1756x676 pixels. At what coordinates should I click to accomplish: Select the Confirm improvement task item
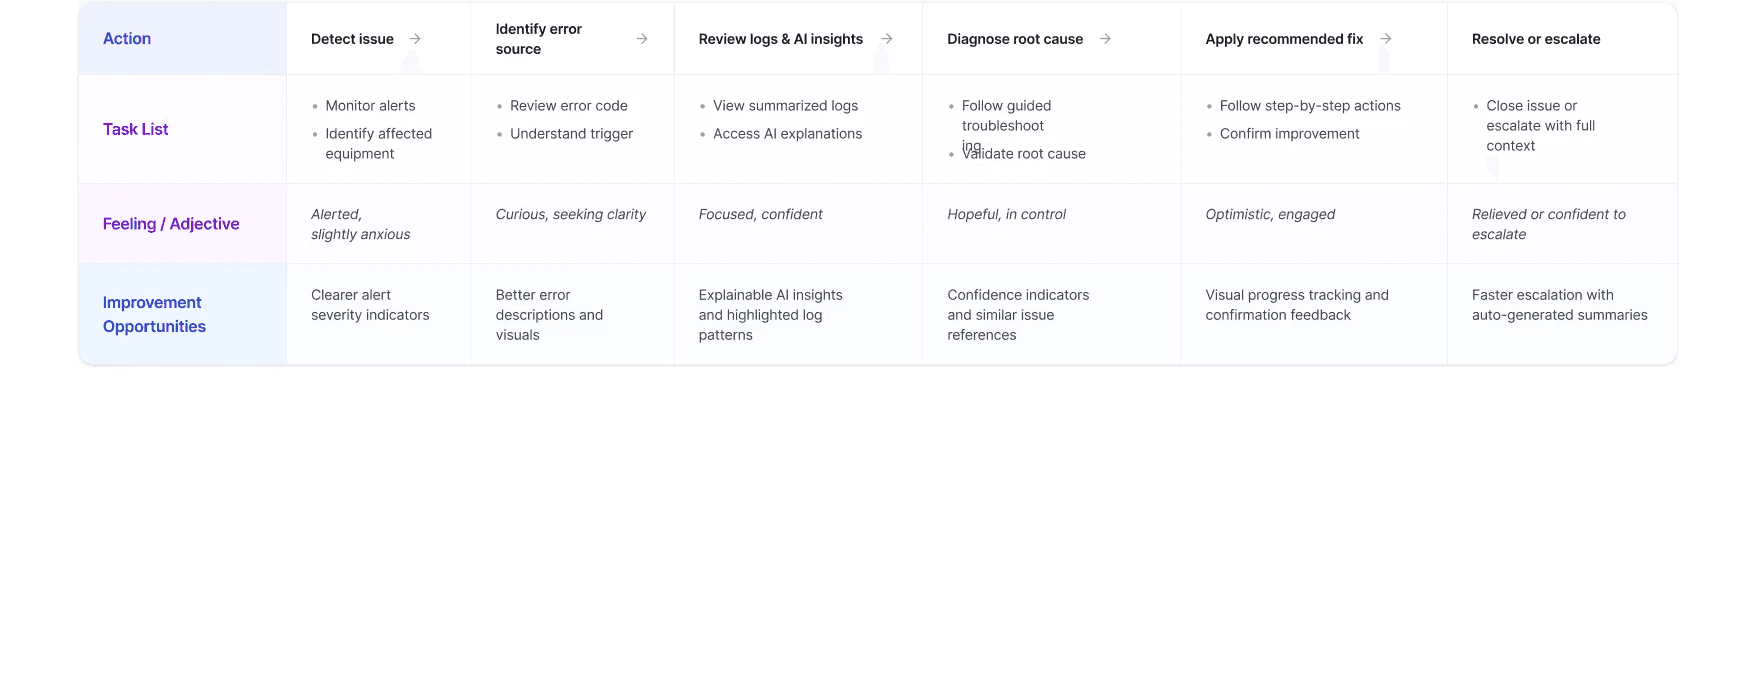1289,134
